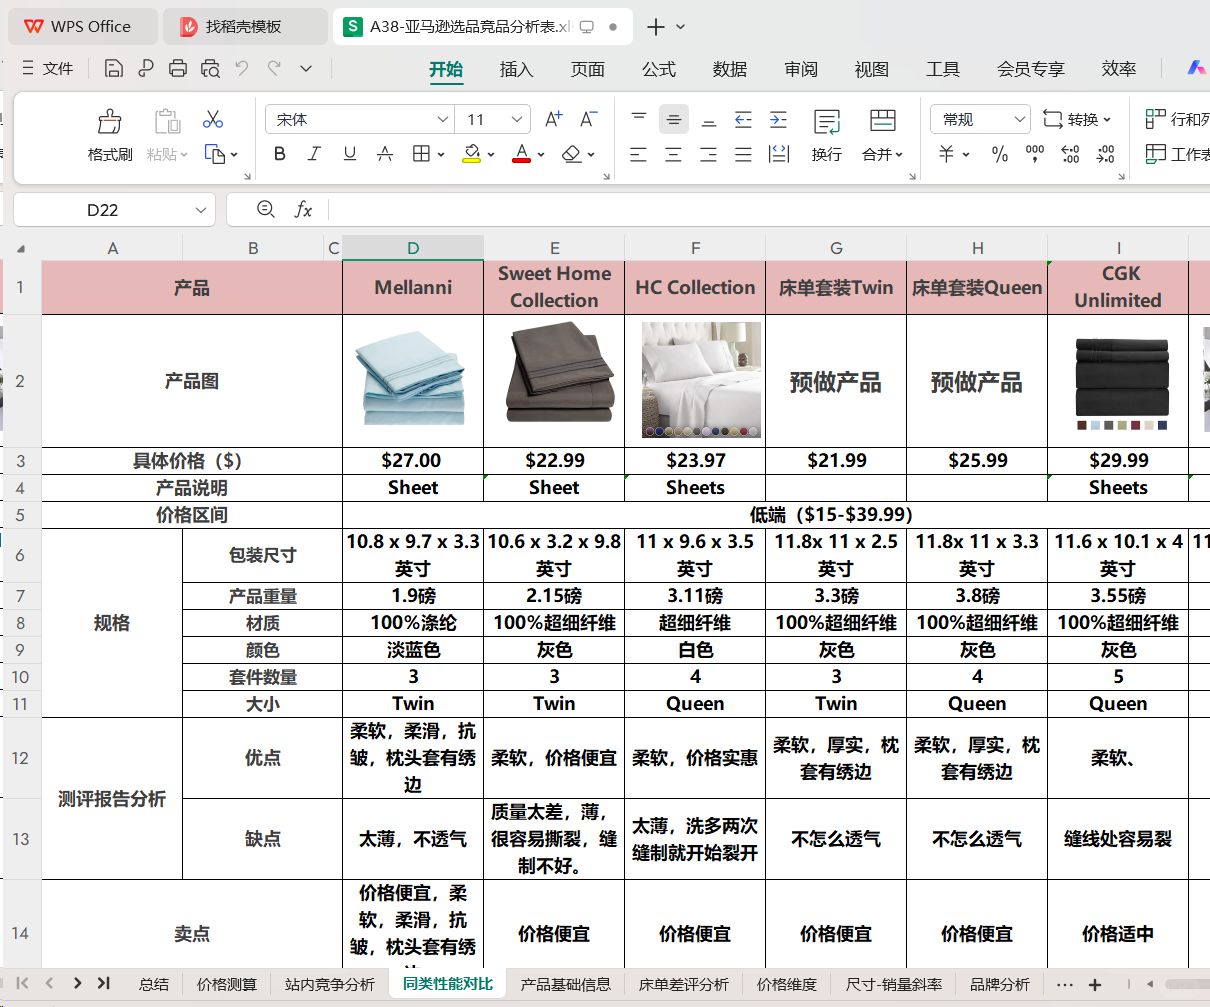This screenshot has height=1007, width=1210.
Task: Open the font name dropdown (宋体)
Action: (x=443, y=119)
